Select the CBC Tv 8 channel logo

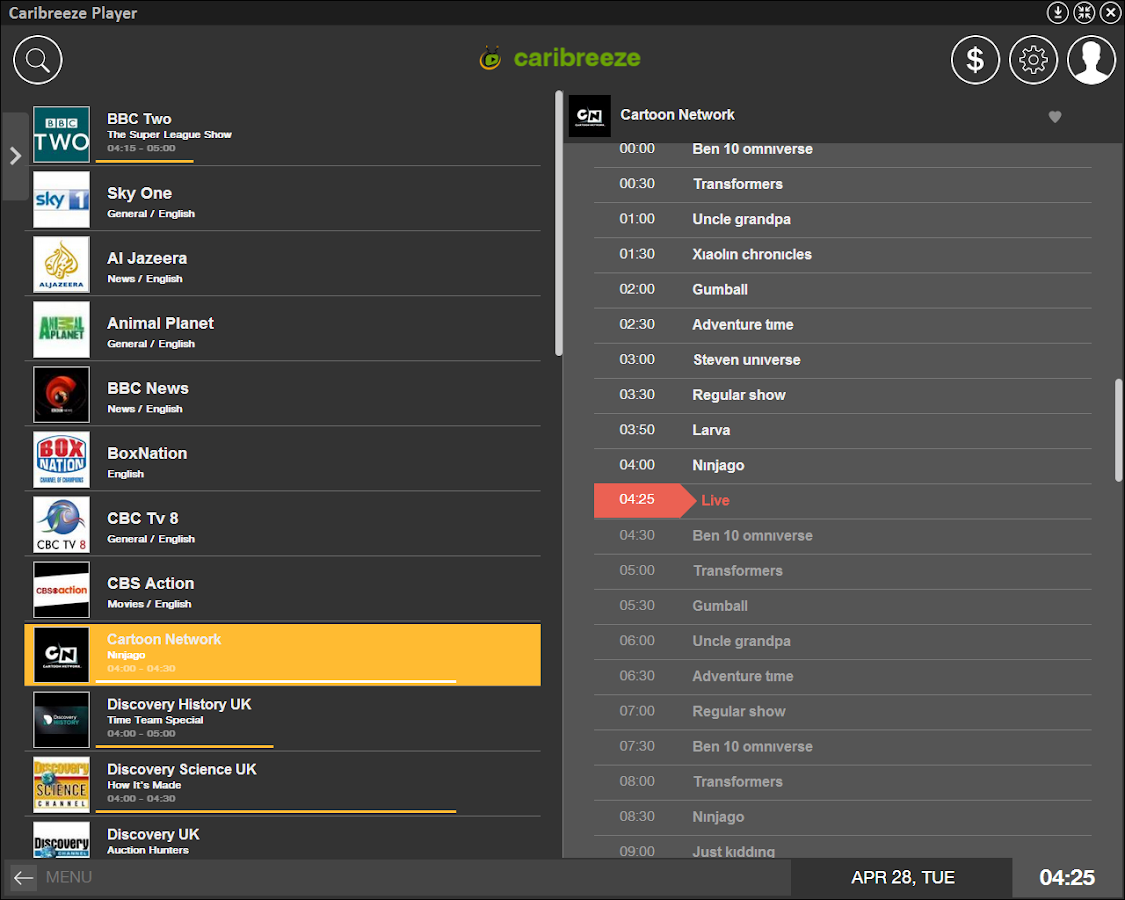pos(62,525)
